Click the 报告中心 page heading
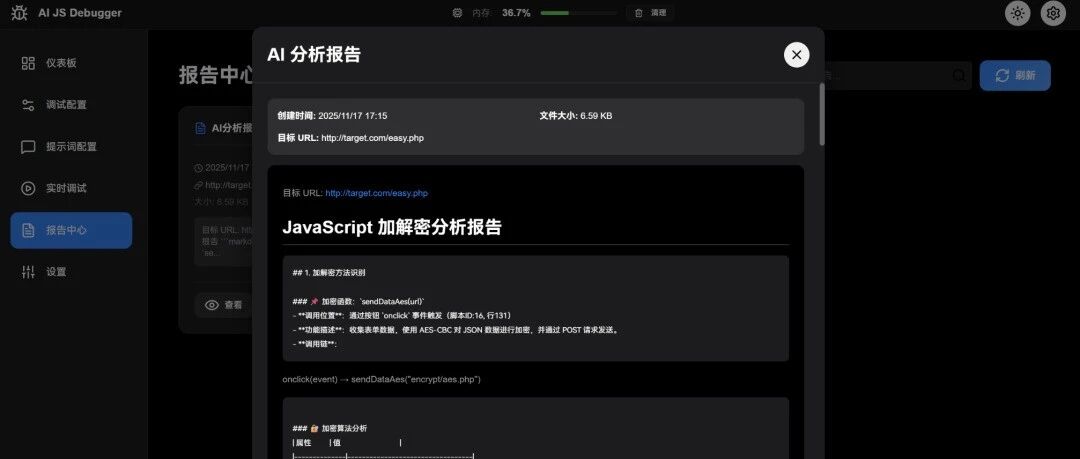This screenshot has height=459, width=1080. point(216,75)
